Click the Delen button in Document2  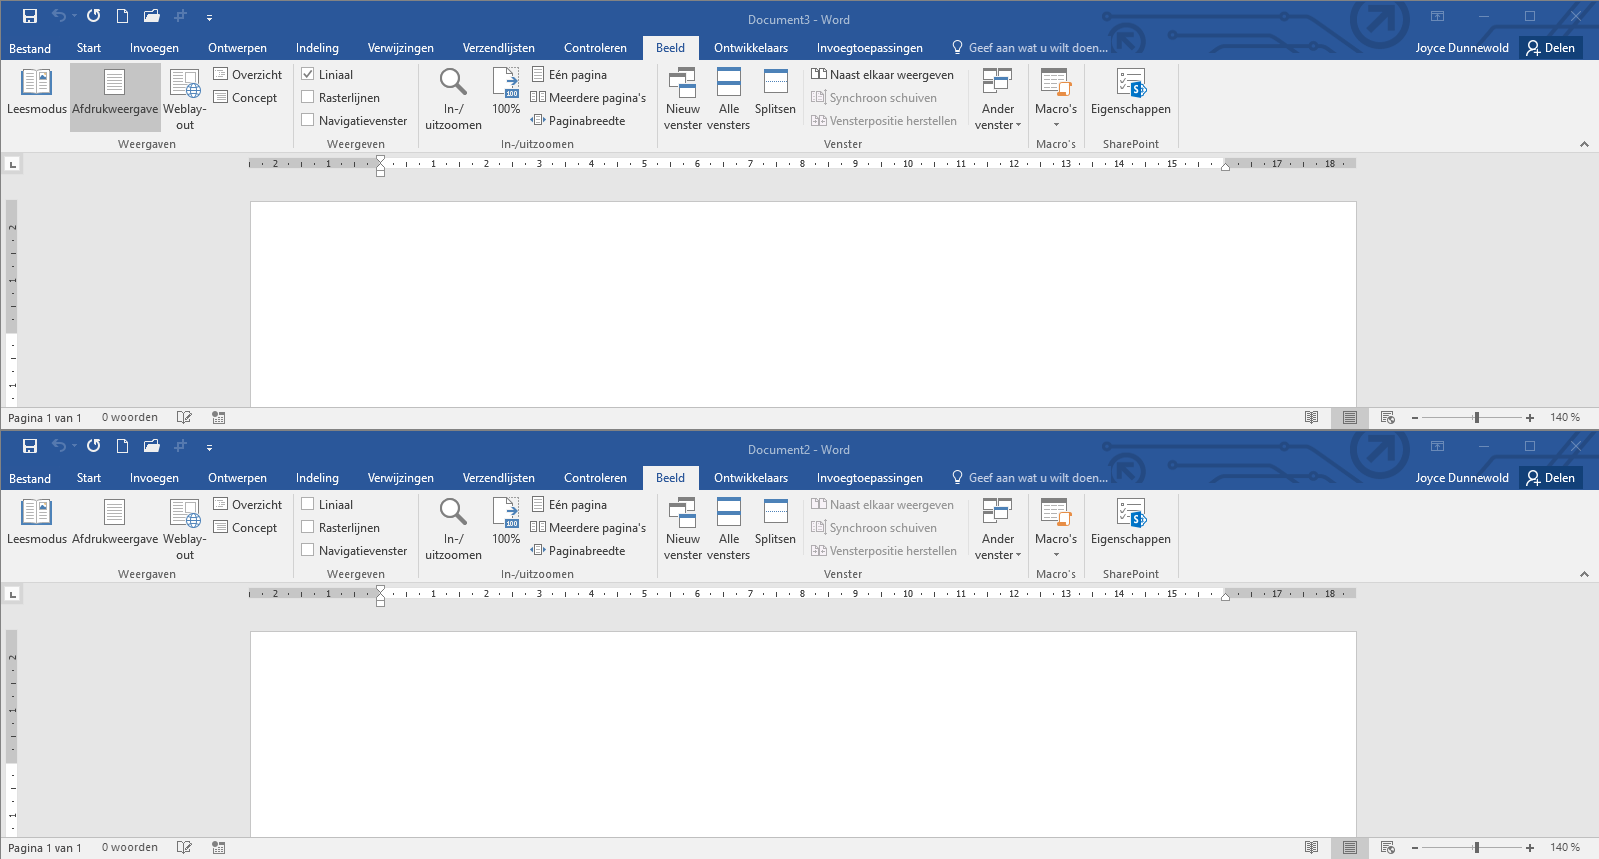point(1551,478)
